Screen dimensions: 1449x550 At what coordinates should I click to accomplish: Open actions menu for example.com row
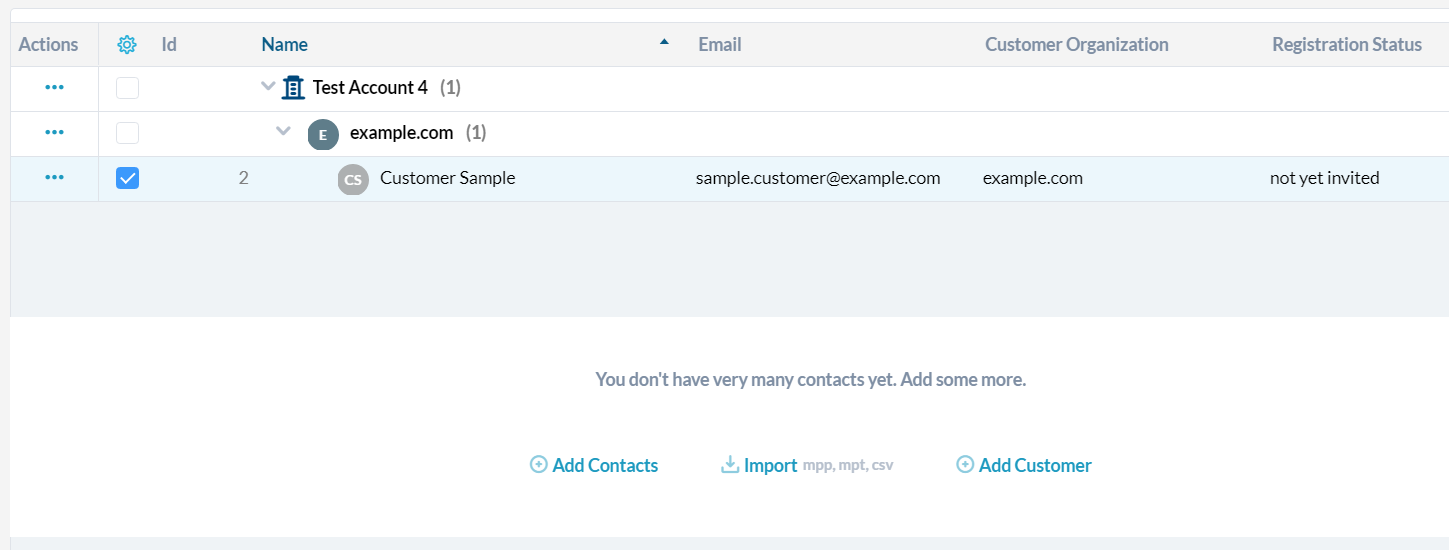coord(54,133)
